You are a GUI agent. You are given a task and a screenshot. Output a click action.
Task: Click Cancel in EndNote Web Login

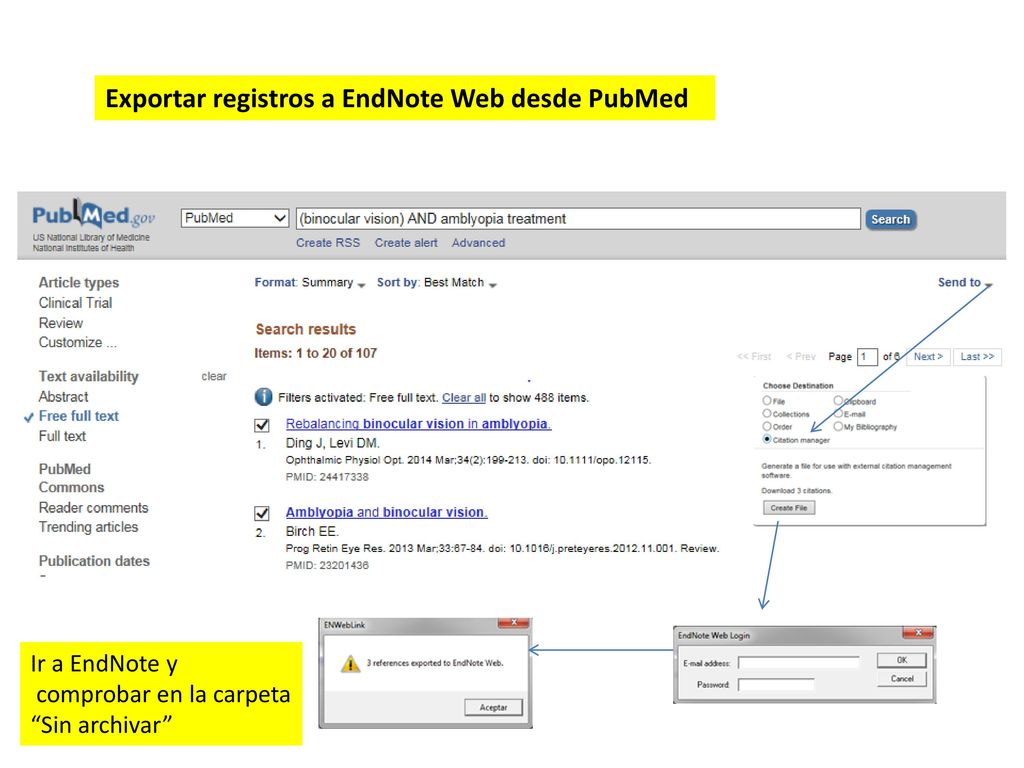901,679
